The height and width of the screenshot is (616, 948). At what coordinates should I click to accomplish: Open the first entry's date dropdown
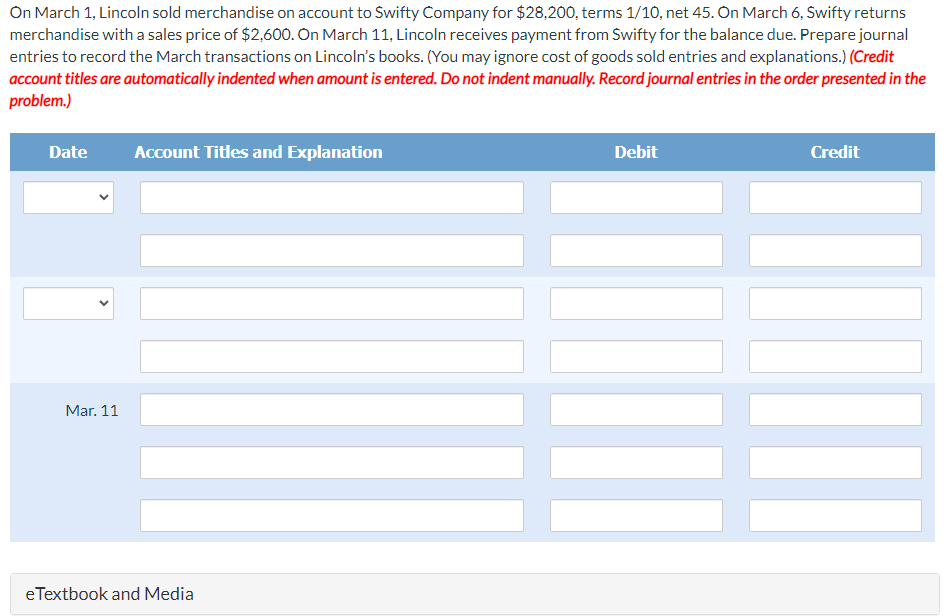click(x=68, y=198)
